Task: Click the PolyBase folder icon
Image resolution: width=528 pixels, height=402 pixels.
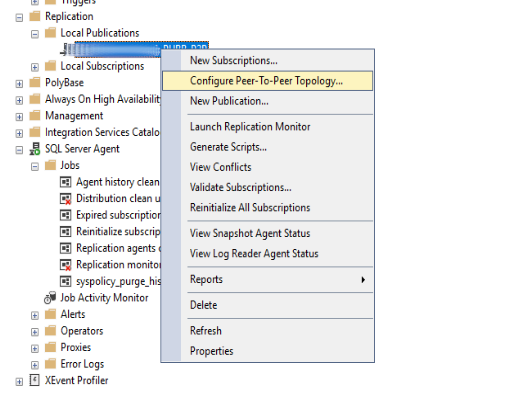Action: (x=35, y=82)
